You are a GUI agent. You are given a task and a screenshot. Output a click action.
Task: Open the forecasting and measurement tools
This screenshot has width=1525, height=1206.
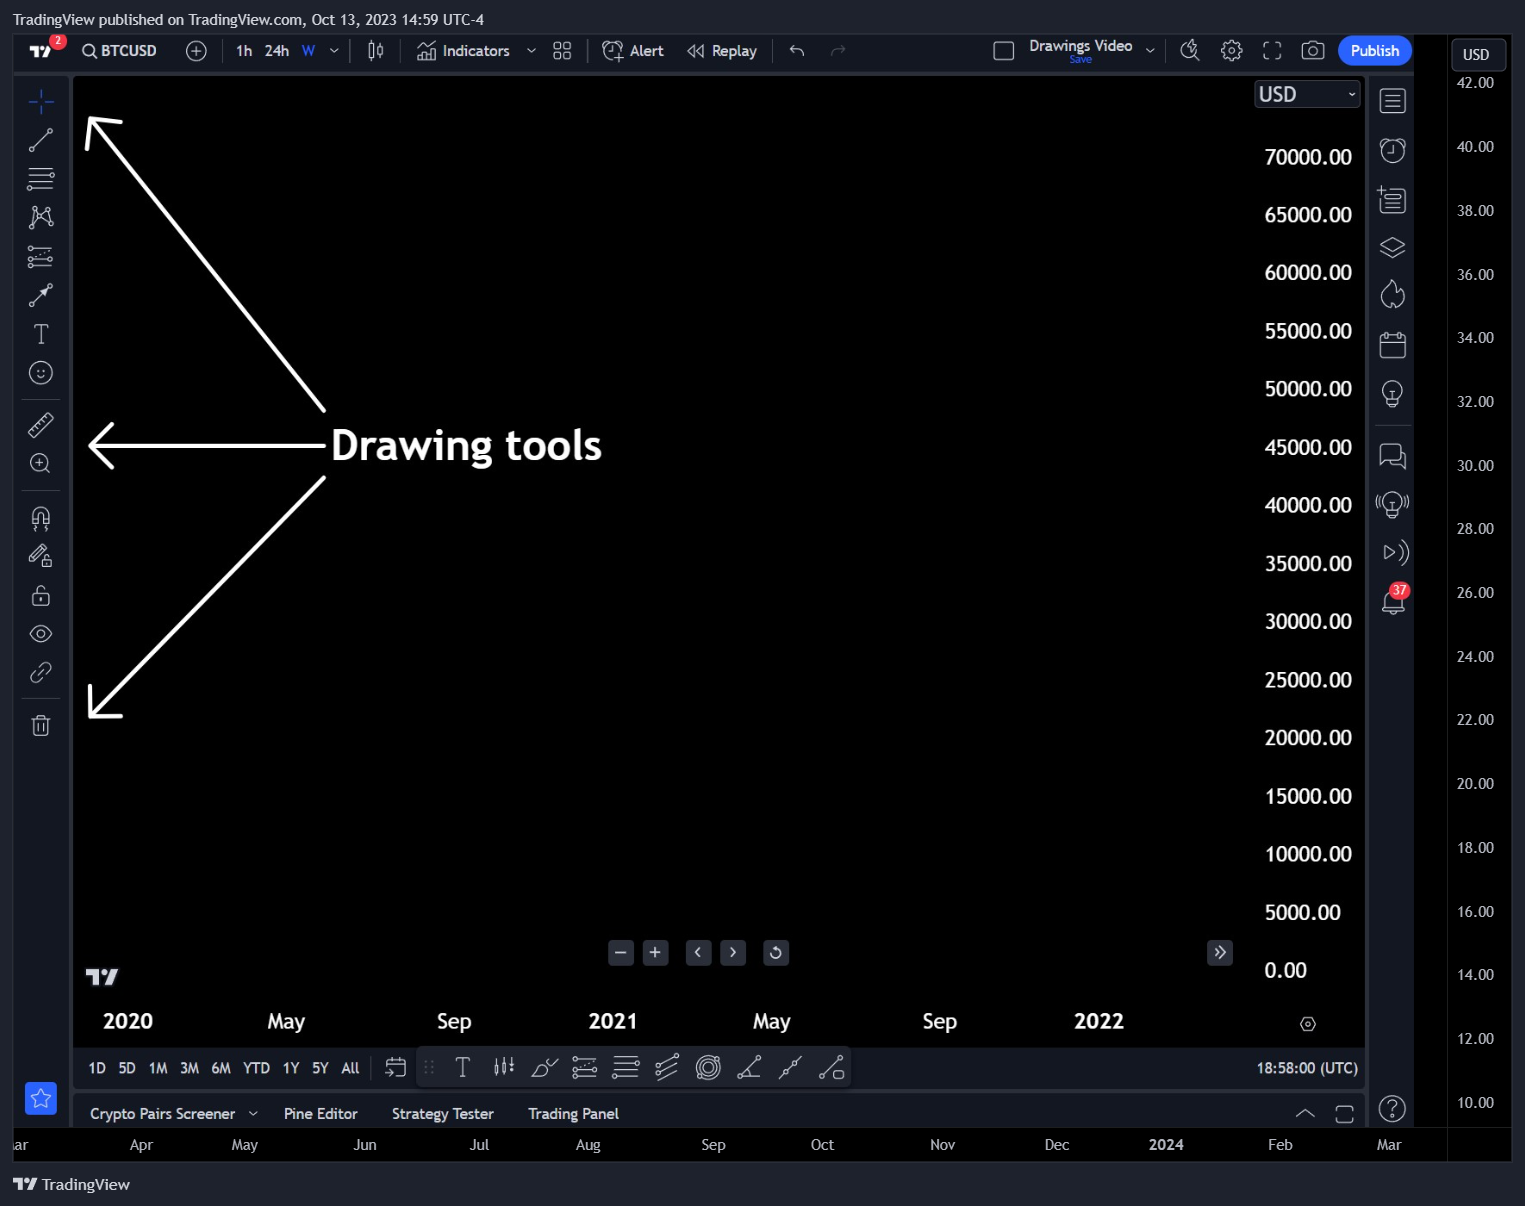tap(41, 257)
